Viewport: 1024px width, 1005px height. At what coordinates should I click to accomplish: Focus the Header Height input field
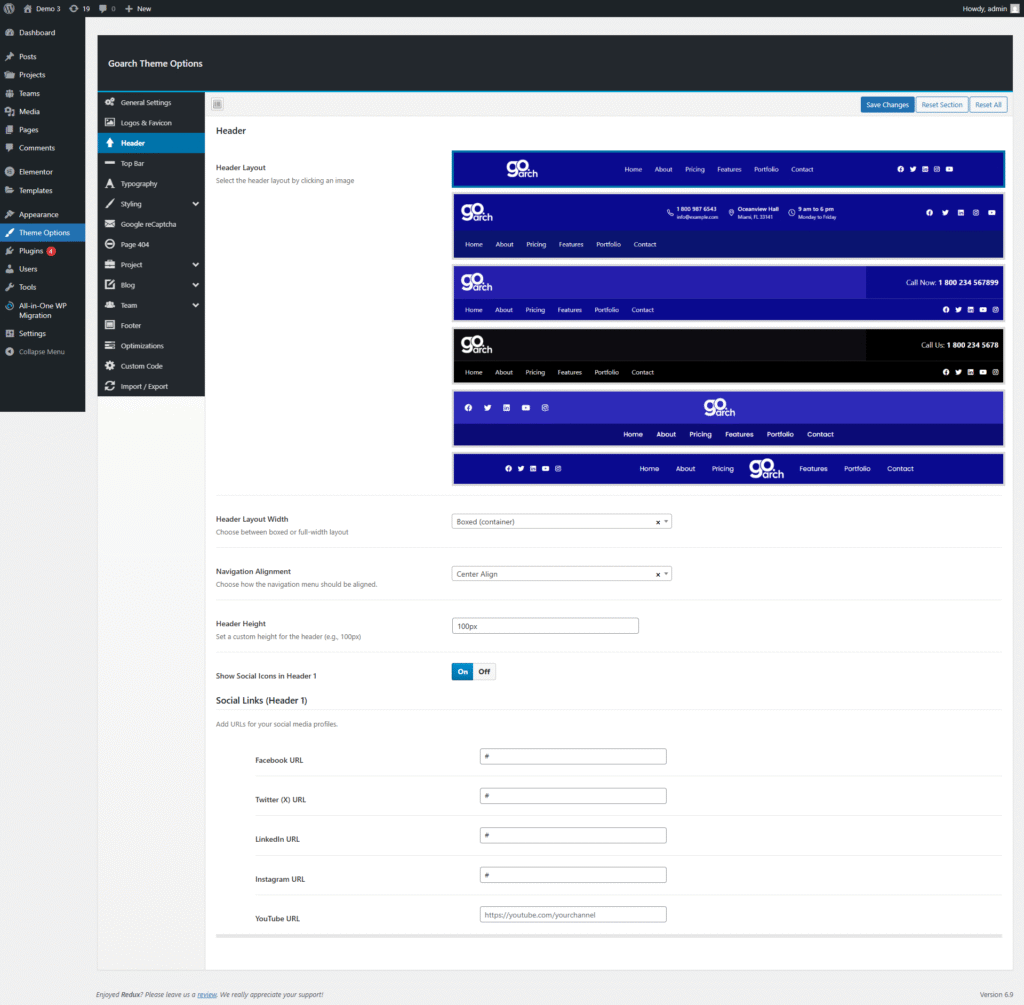tap(545, 626)
